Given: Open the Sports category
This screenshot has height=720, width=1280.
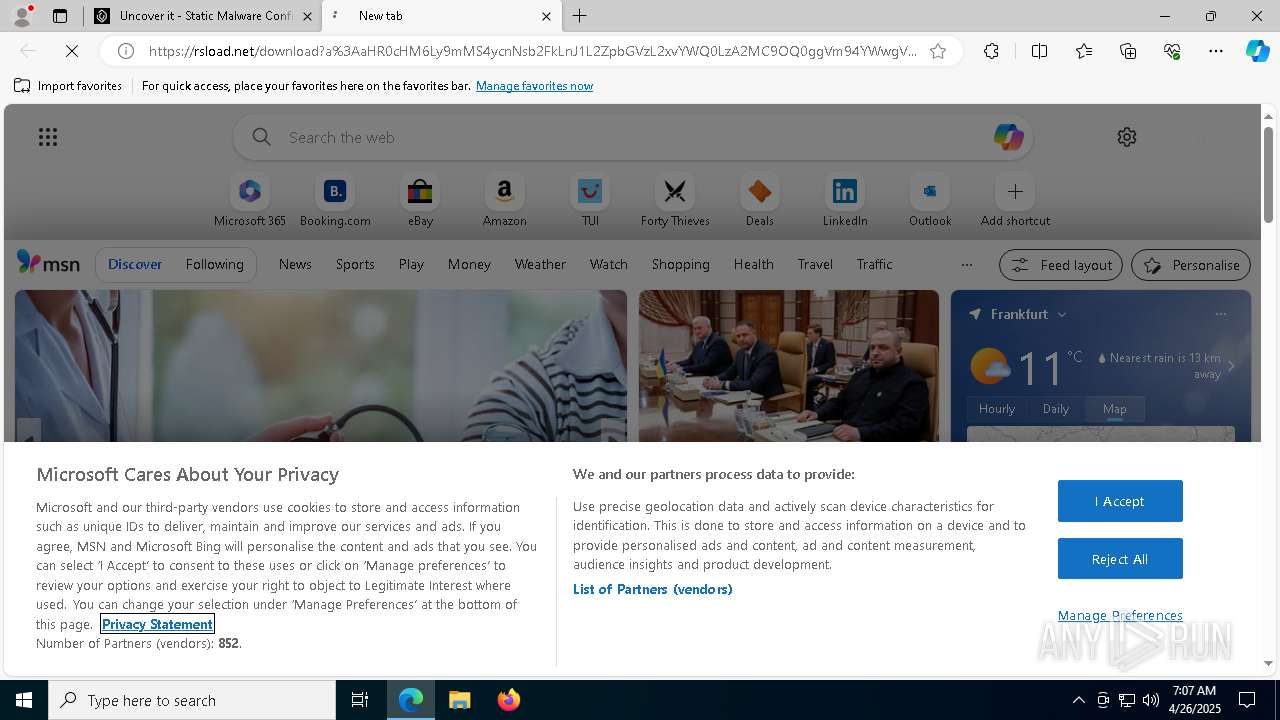Looking at the screenshot, I should tap(355, 265).
